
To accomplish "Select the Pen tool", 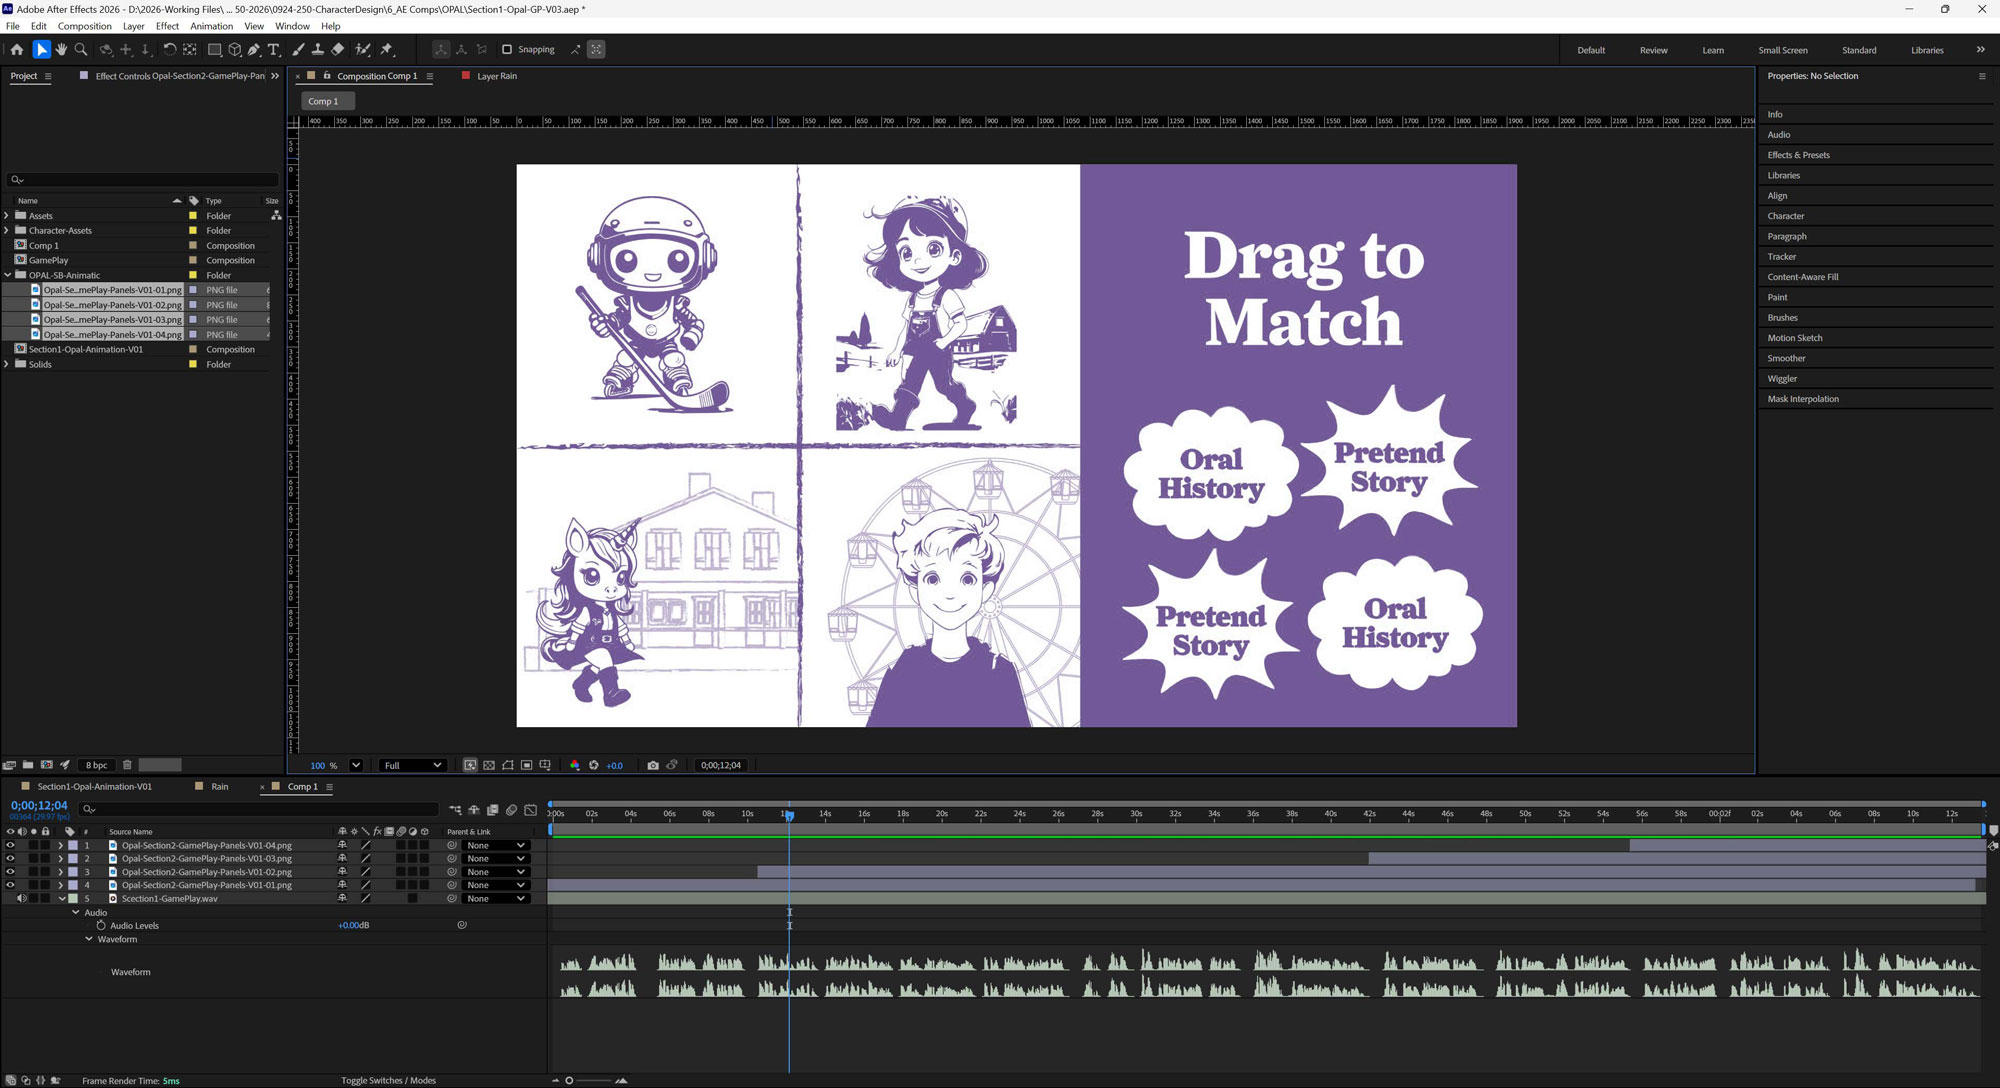I will [x=255, y=49].
